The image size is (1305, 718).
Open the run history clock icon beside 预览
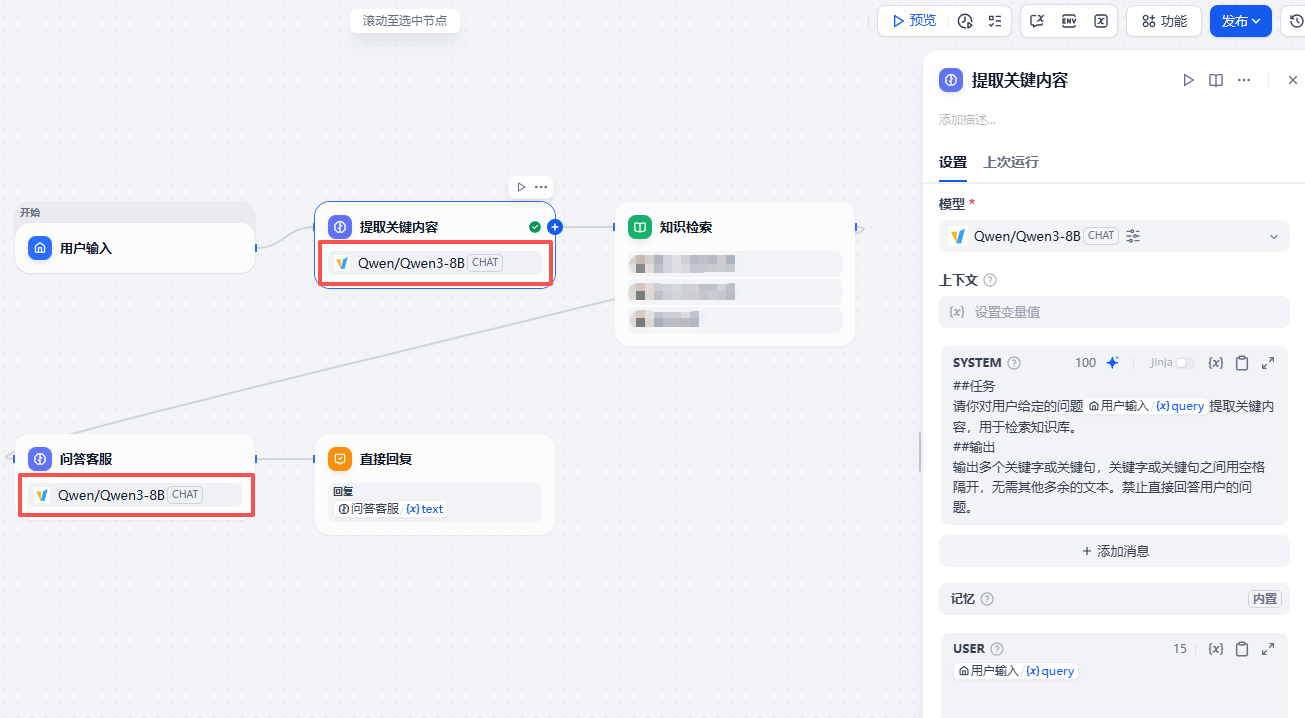tap(965, 21)
